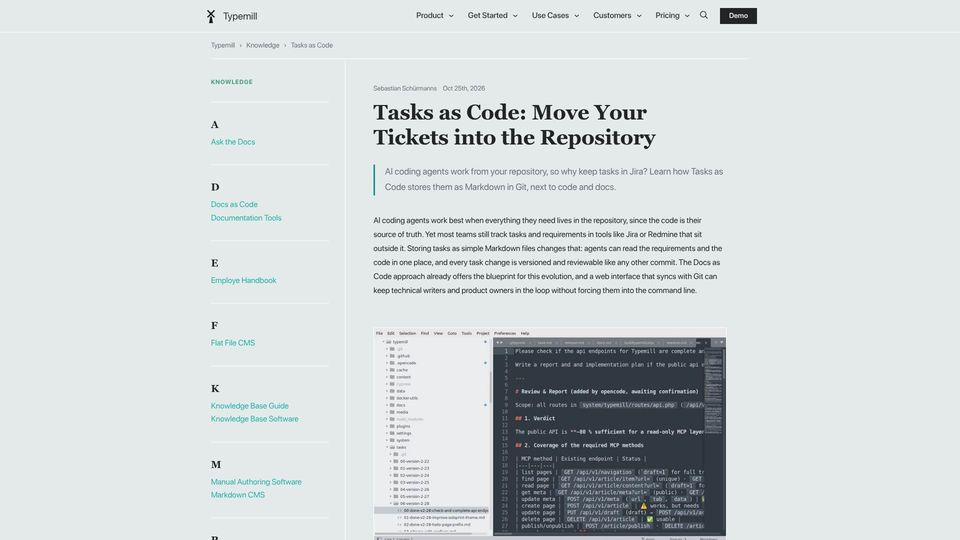Click the Typemill brand name text
960x540 pixels.
240,17
